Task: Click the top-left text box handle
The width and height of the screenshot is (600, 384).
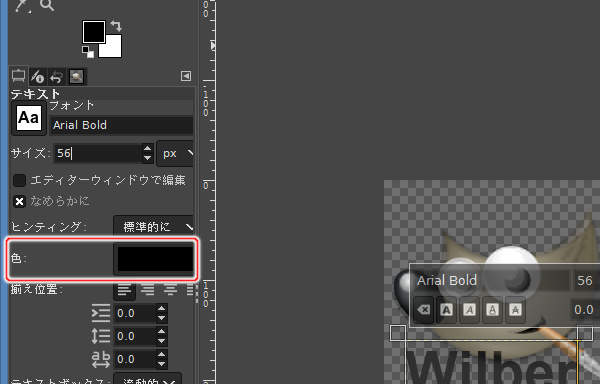Action: point(398,333)
